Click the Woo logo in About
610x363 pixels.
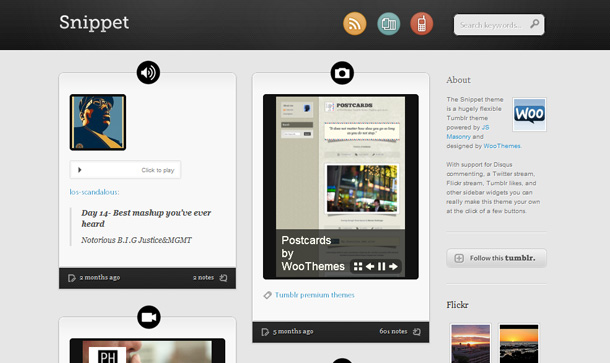tap(529, 114)
